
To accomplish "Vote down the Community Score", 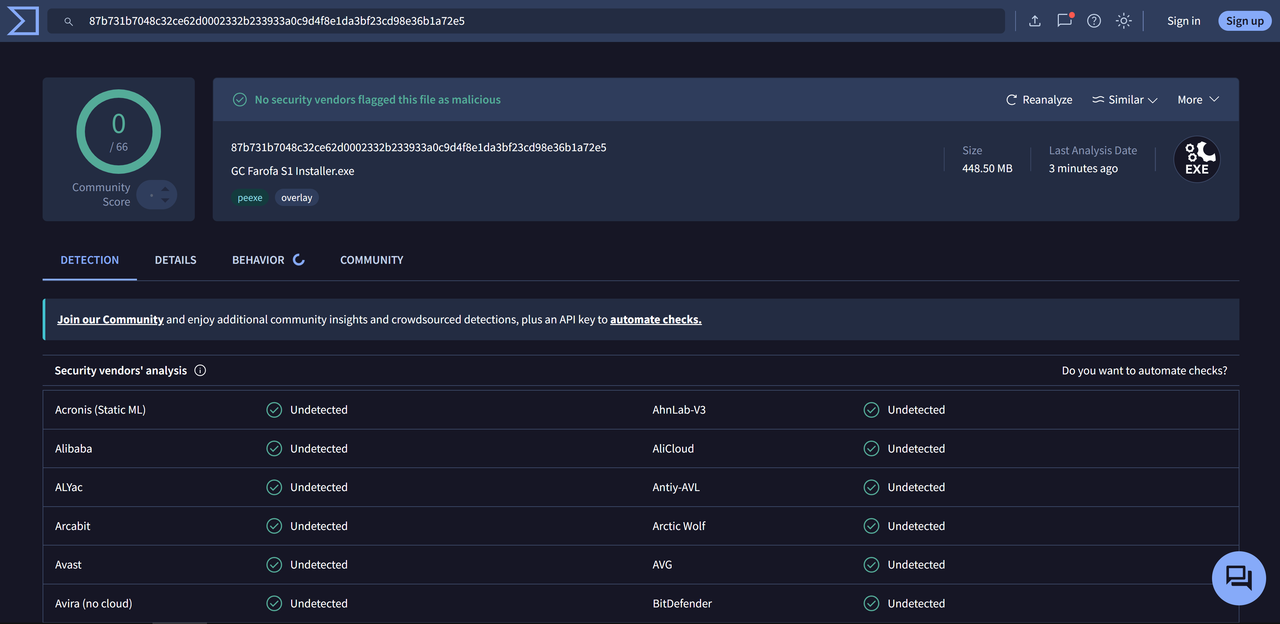I will coord(165,201).
